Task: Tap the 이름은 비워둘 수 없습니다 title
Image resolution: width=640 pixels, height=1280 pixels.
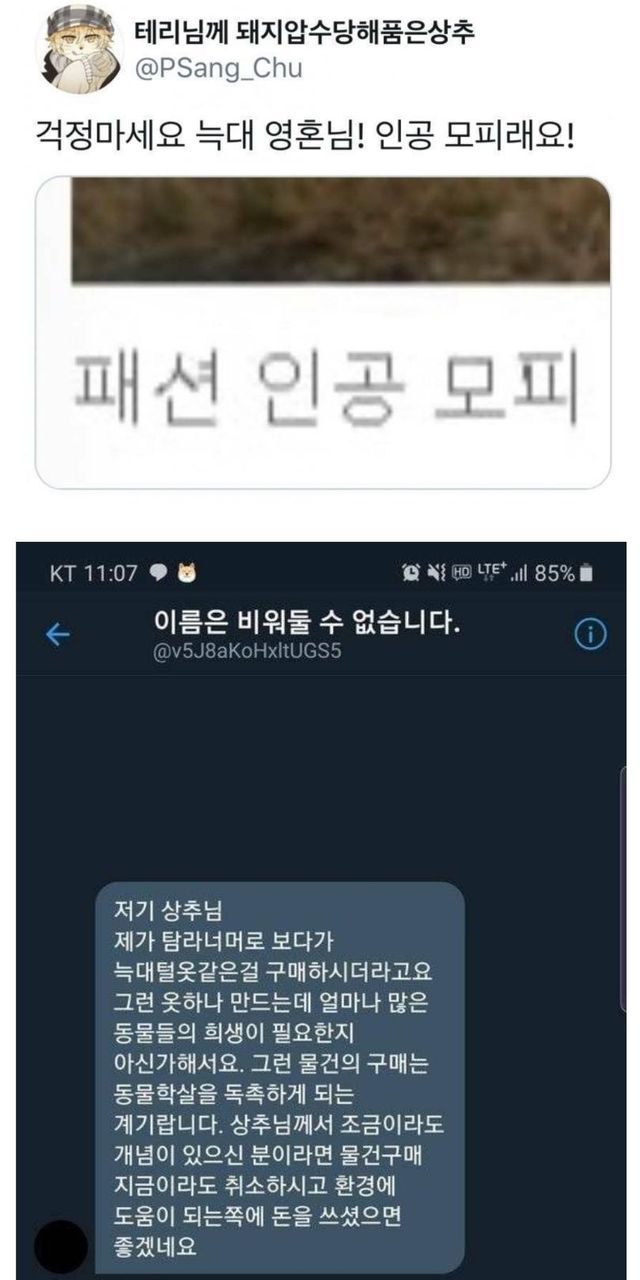Action: coord(306,626)
